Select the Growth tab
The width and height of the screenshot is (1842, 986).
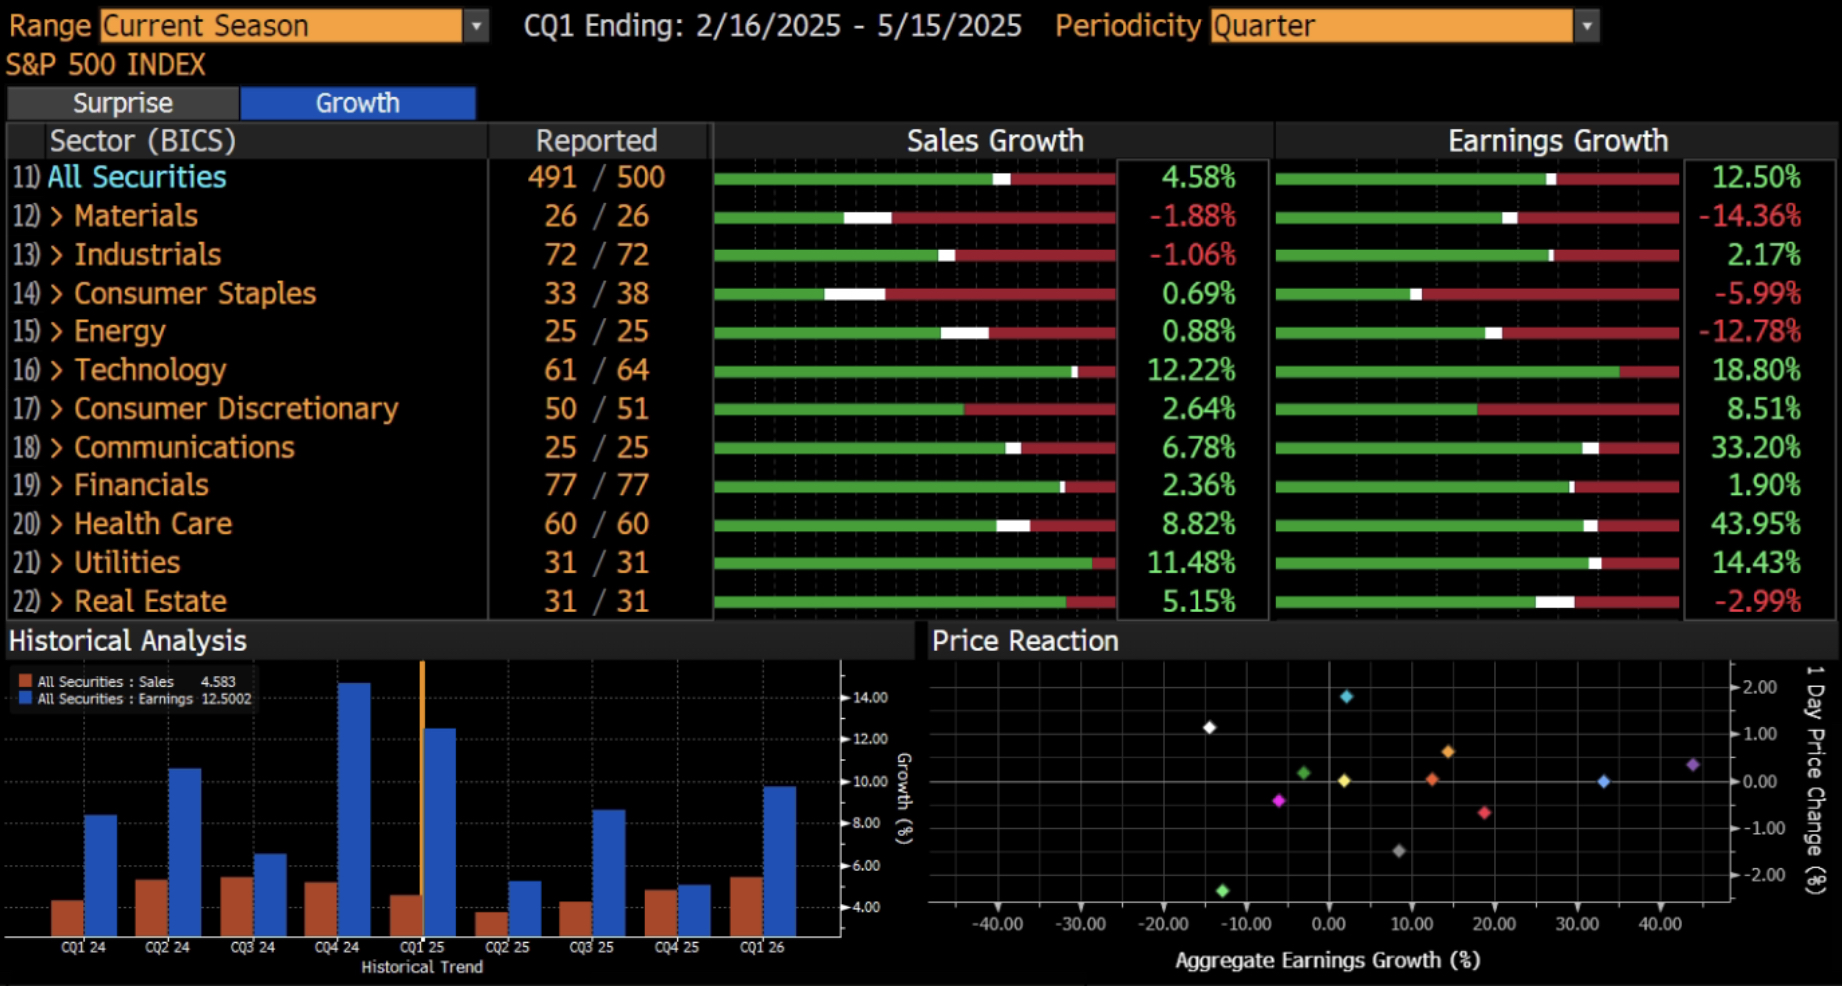point(357,103)
